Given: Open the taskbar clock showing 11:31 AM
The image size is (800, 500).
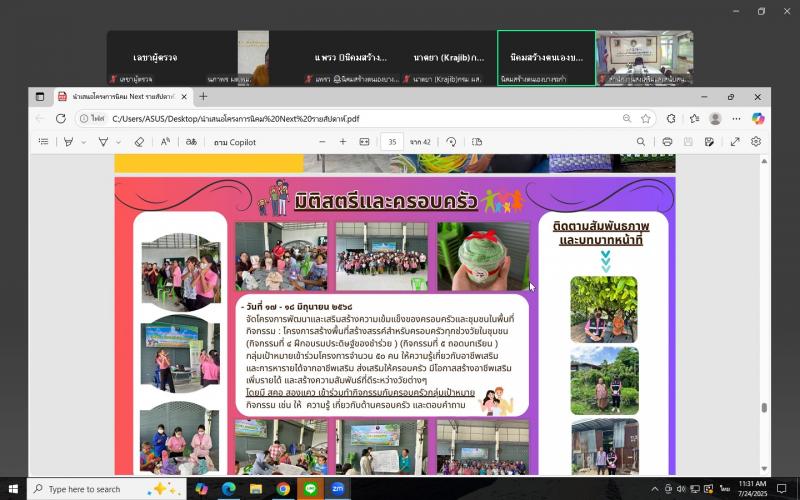Looking at the screenshot, I should 752,489.
